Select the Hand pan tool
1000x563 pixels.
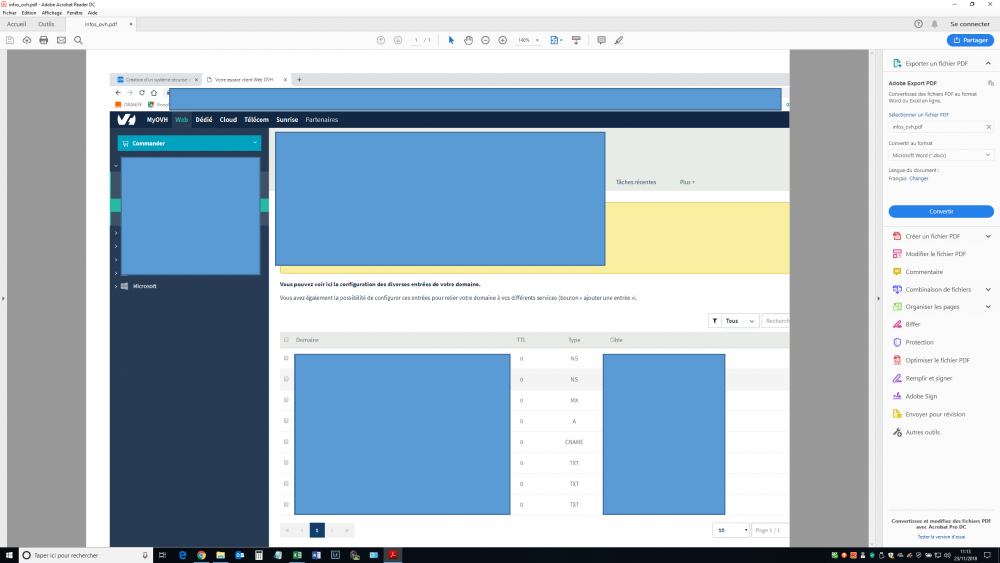(x=468, y=40)
